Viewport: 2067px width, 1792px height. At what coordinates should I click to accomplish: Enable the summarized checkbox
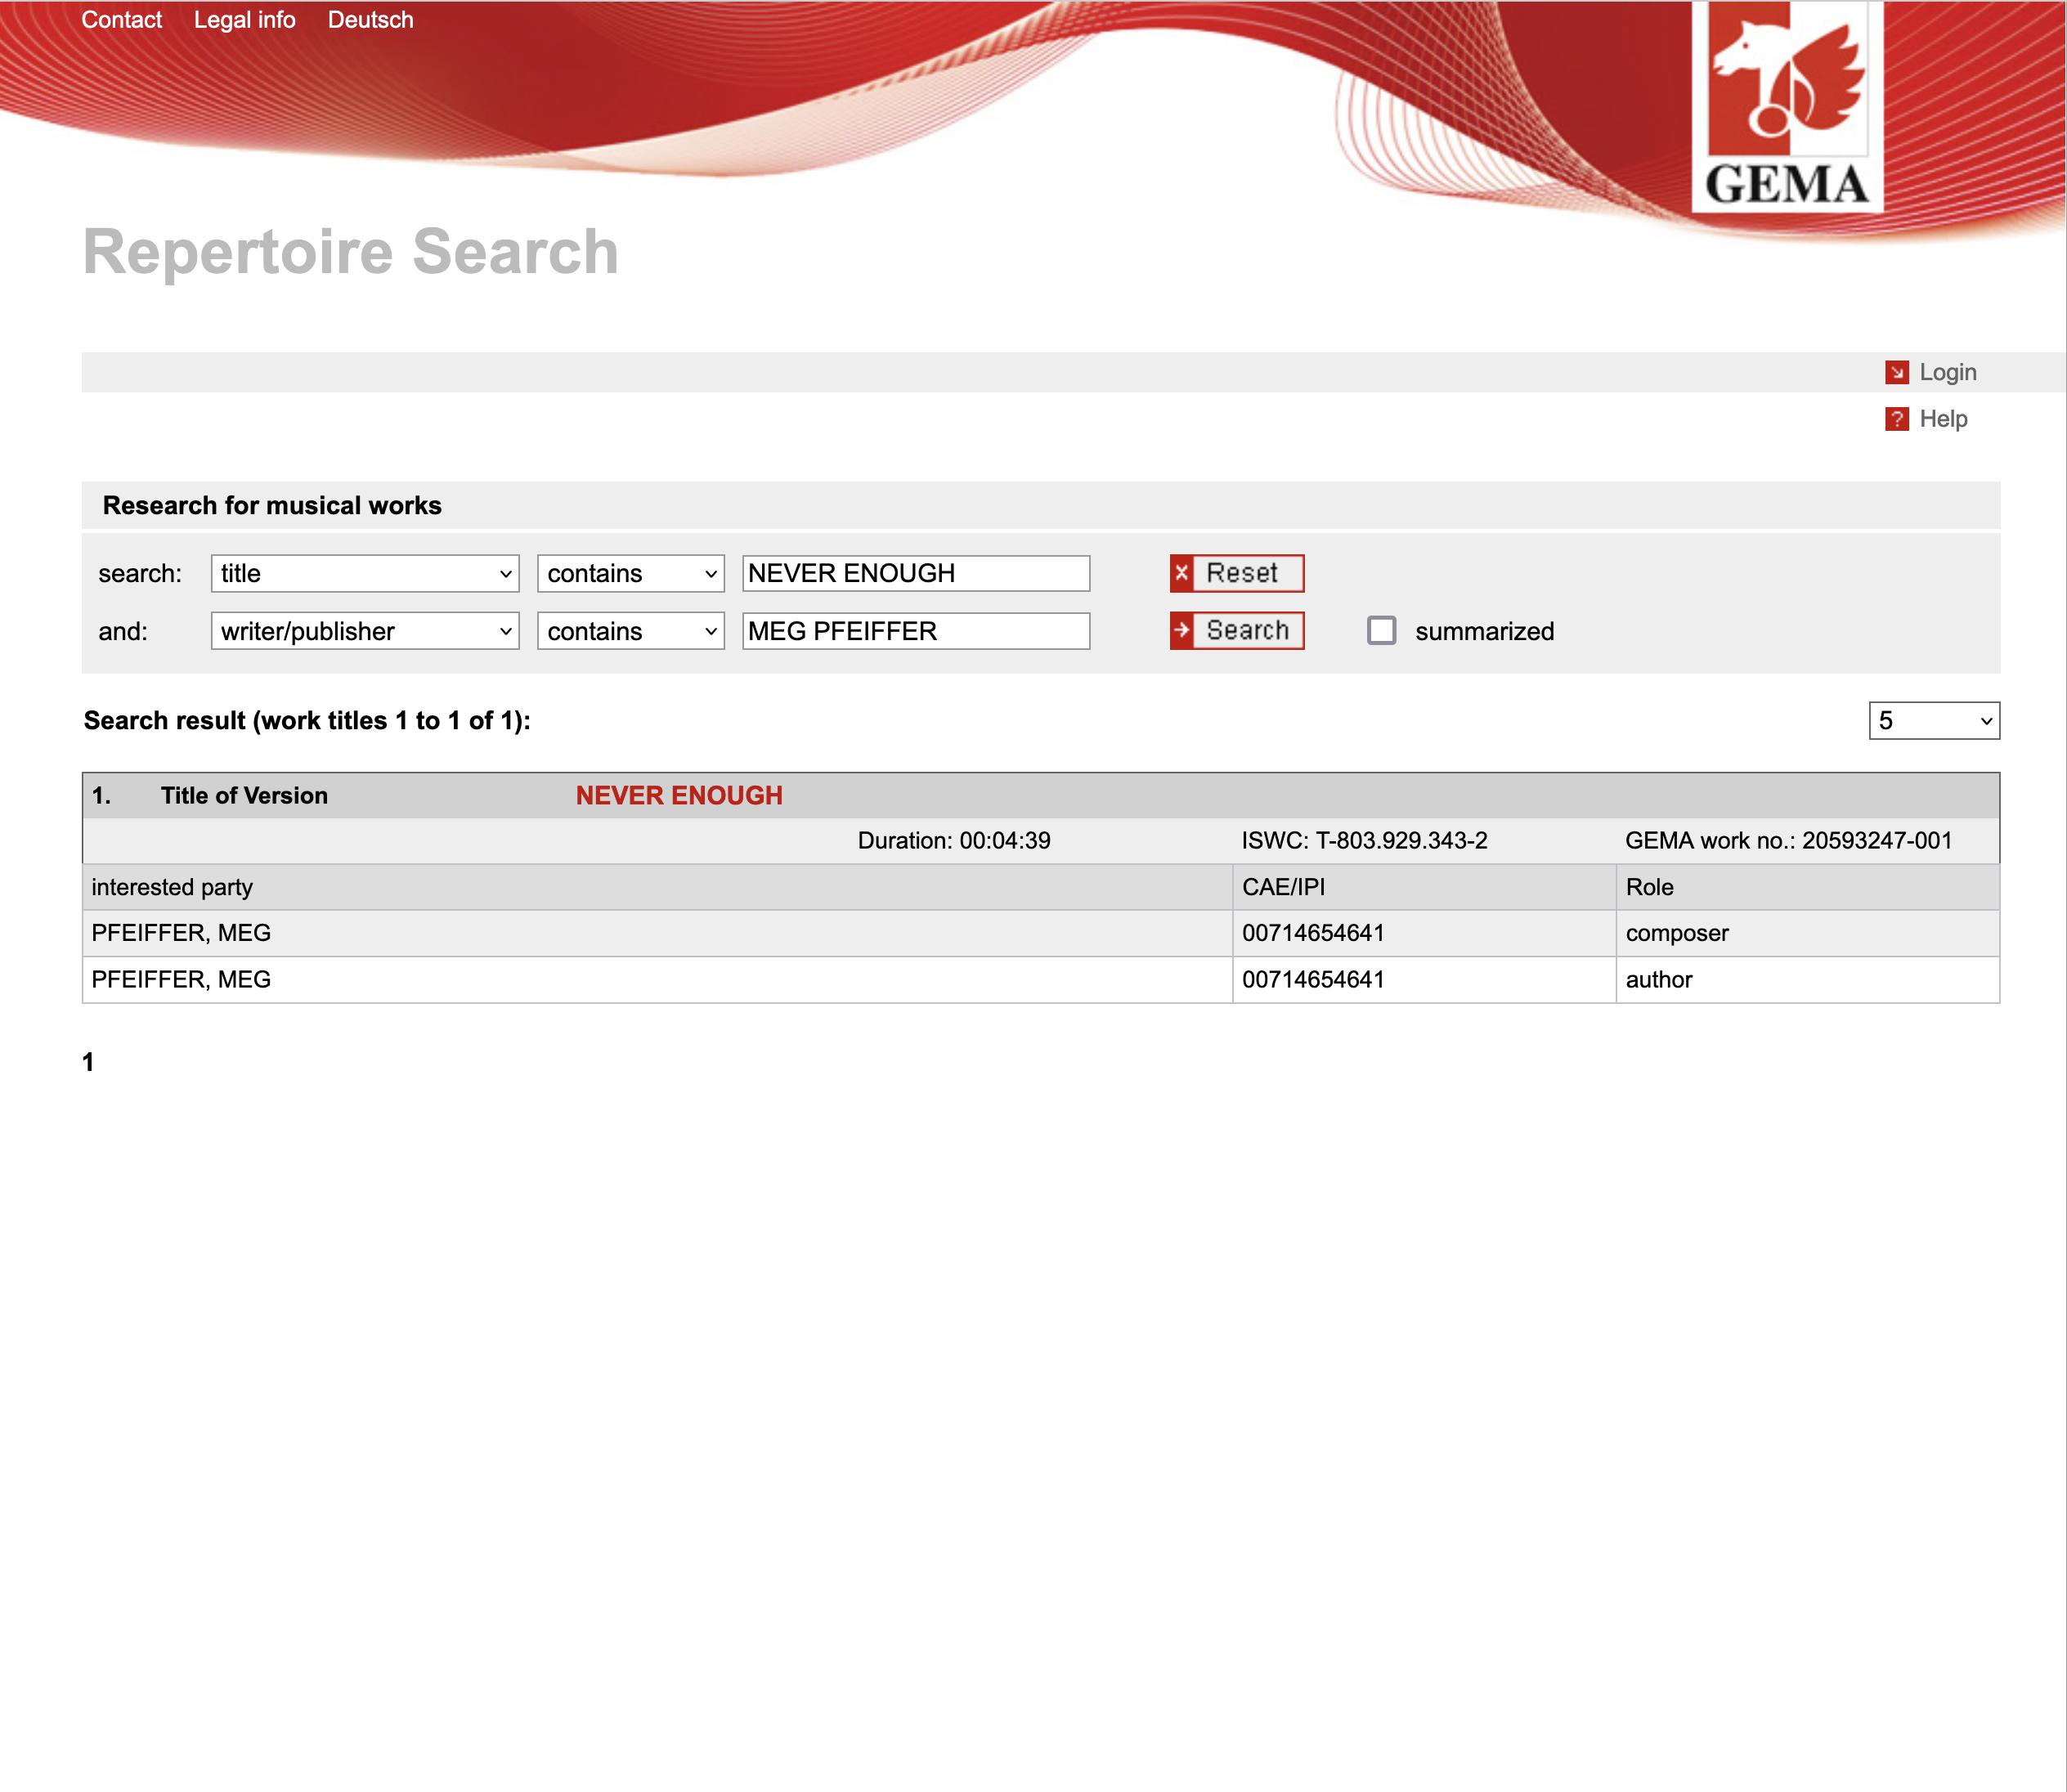coord(1381,630)
